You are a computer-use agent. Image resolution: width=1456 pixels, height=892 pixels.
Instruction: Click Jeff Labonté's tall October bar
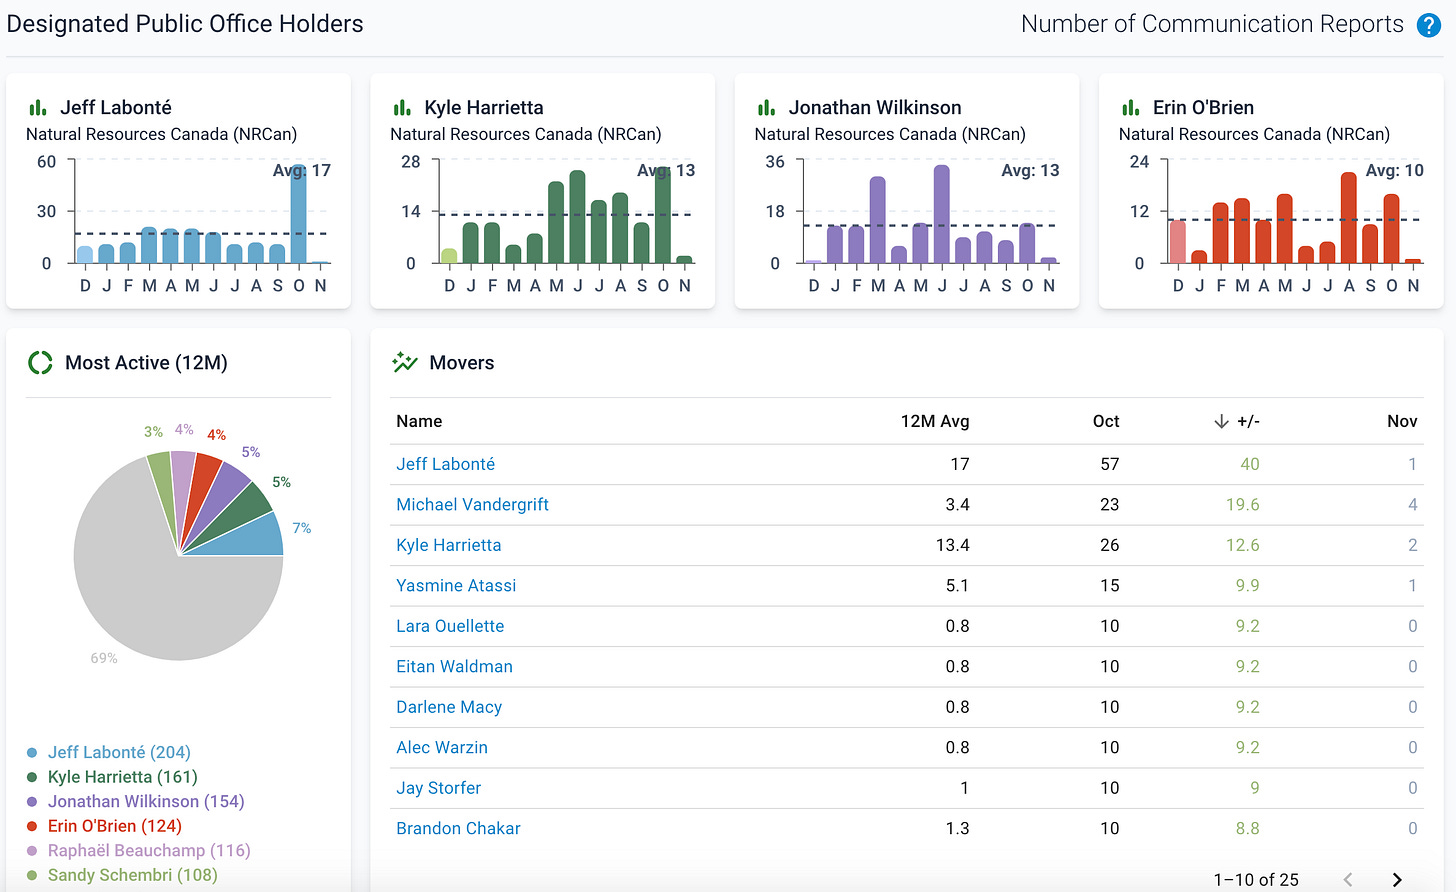point(298,214)
